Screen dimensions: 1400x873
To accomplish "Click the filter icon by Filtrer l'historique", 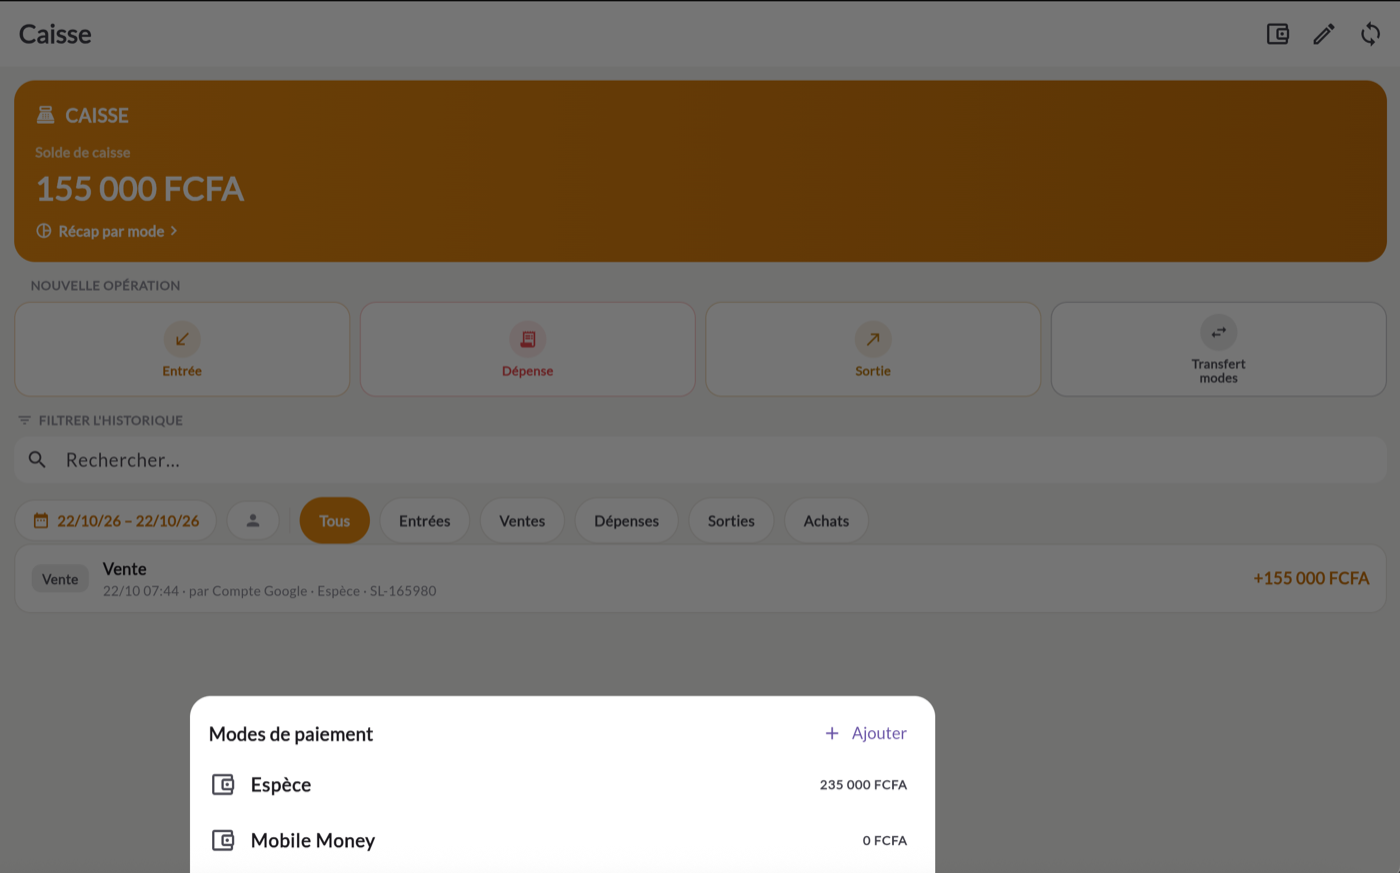I will click(x=25, y=421).
